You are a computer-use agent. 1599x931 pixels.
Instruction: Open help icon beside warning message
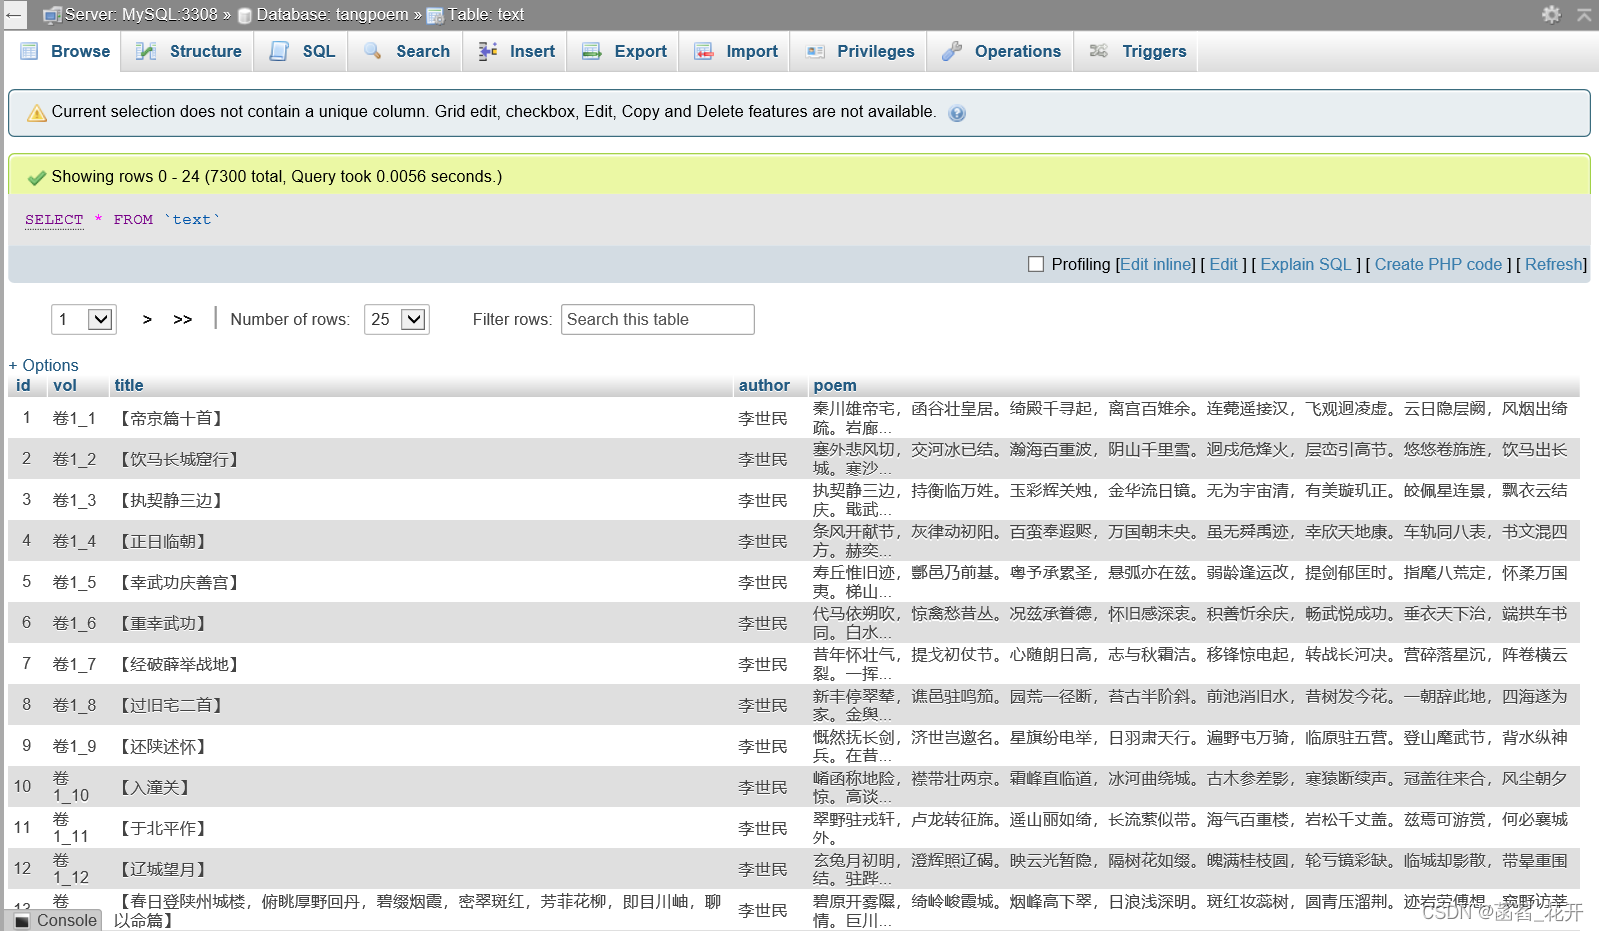(x=957, y=113)
